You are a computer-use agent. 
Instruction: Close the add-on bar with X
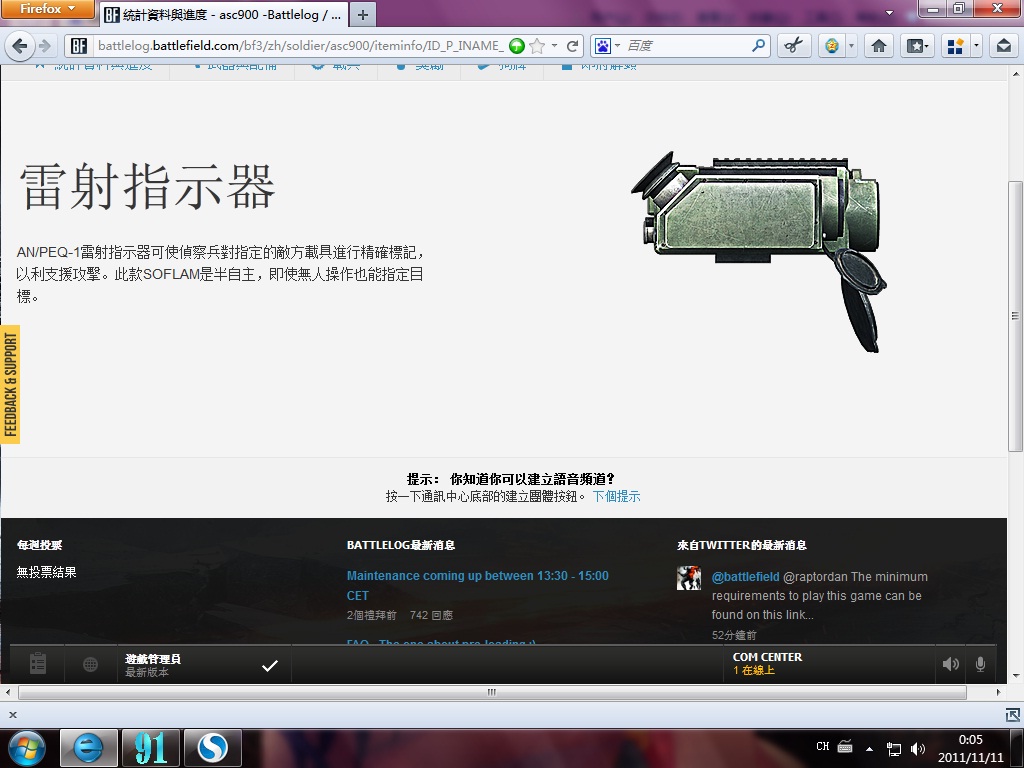[x=12, y=714]
